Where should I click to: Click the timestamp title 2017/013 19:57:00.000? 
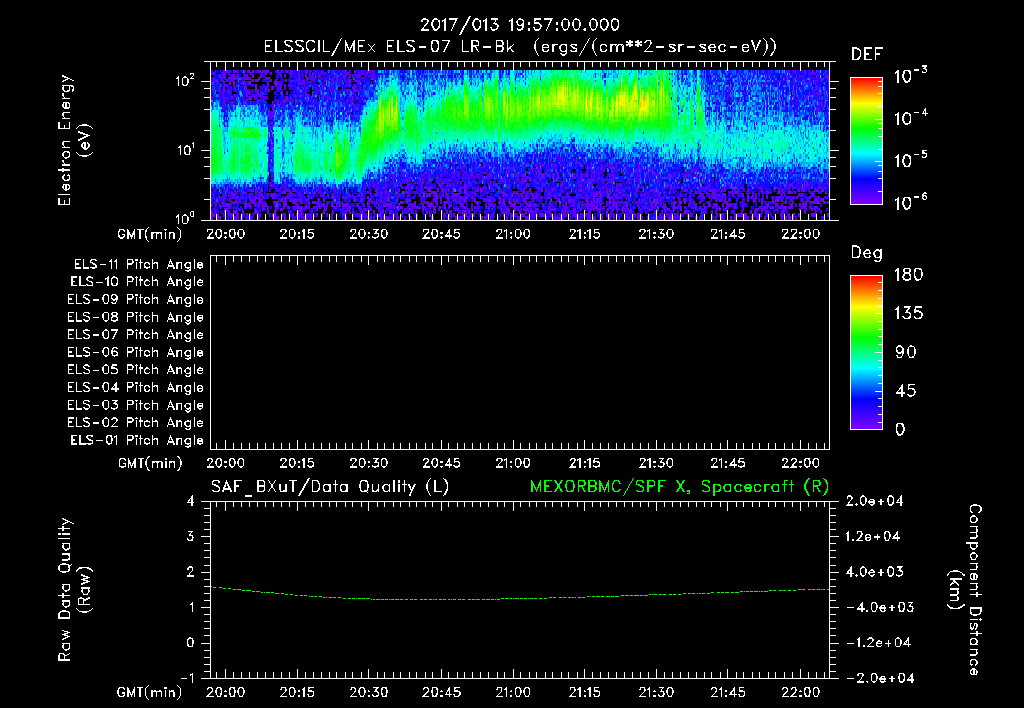[x=519, y=25]
